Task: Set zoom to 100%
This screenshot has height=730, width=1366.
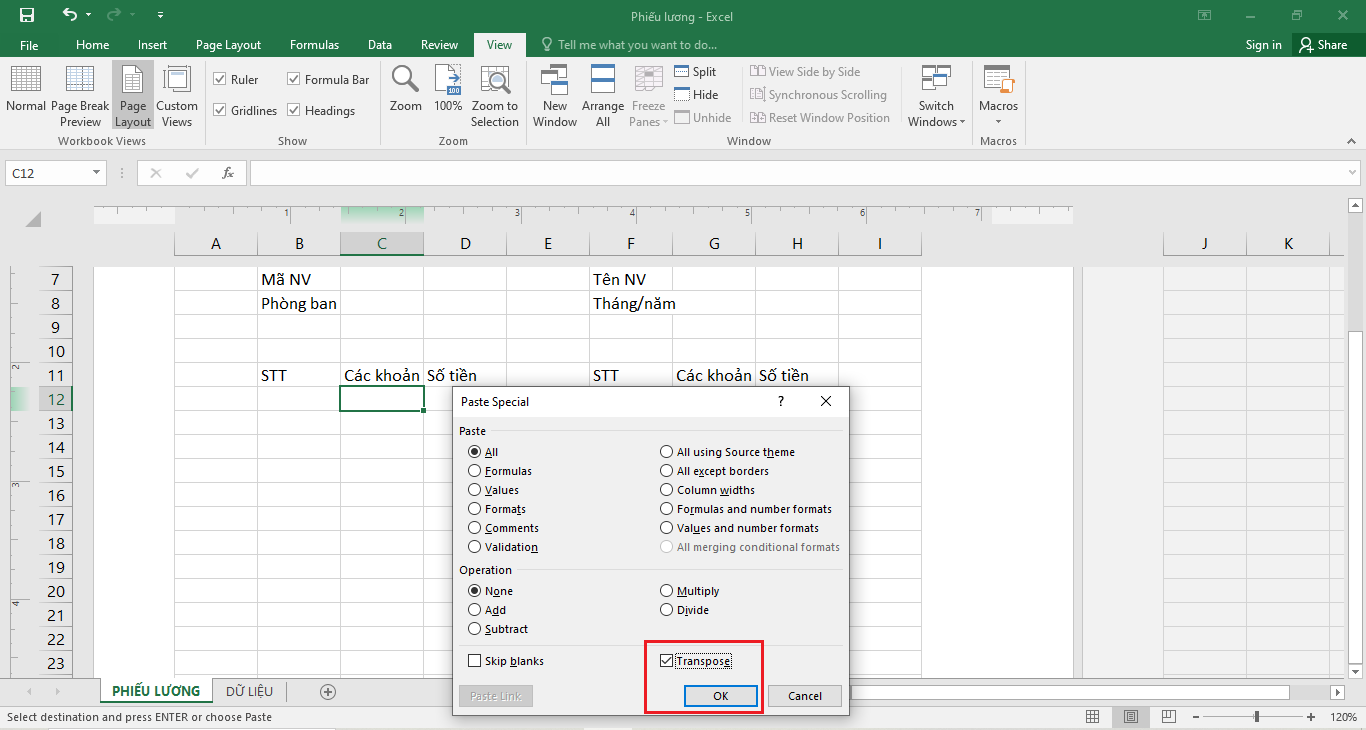Action: 448,90
